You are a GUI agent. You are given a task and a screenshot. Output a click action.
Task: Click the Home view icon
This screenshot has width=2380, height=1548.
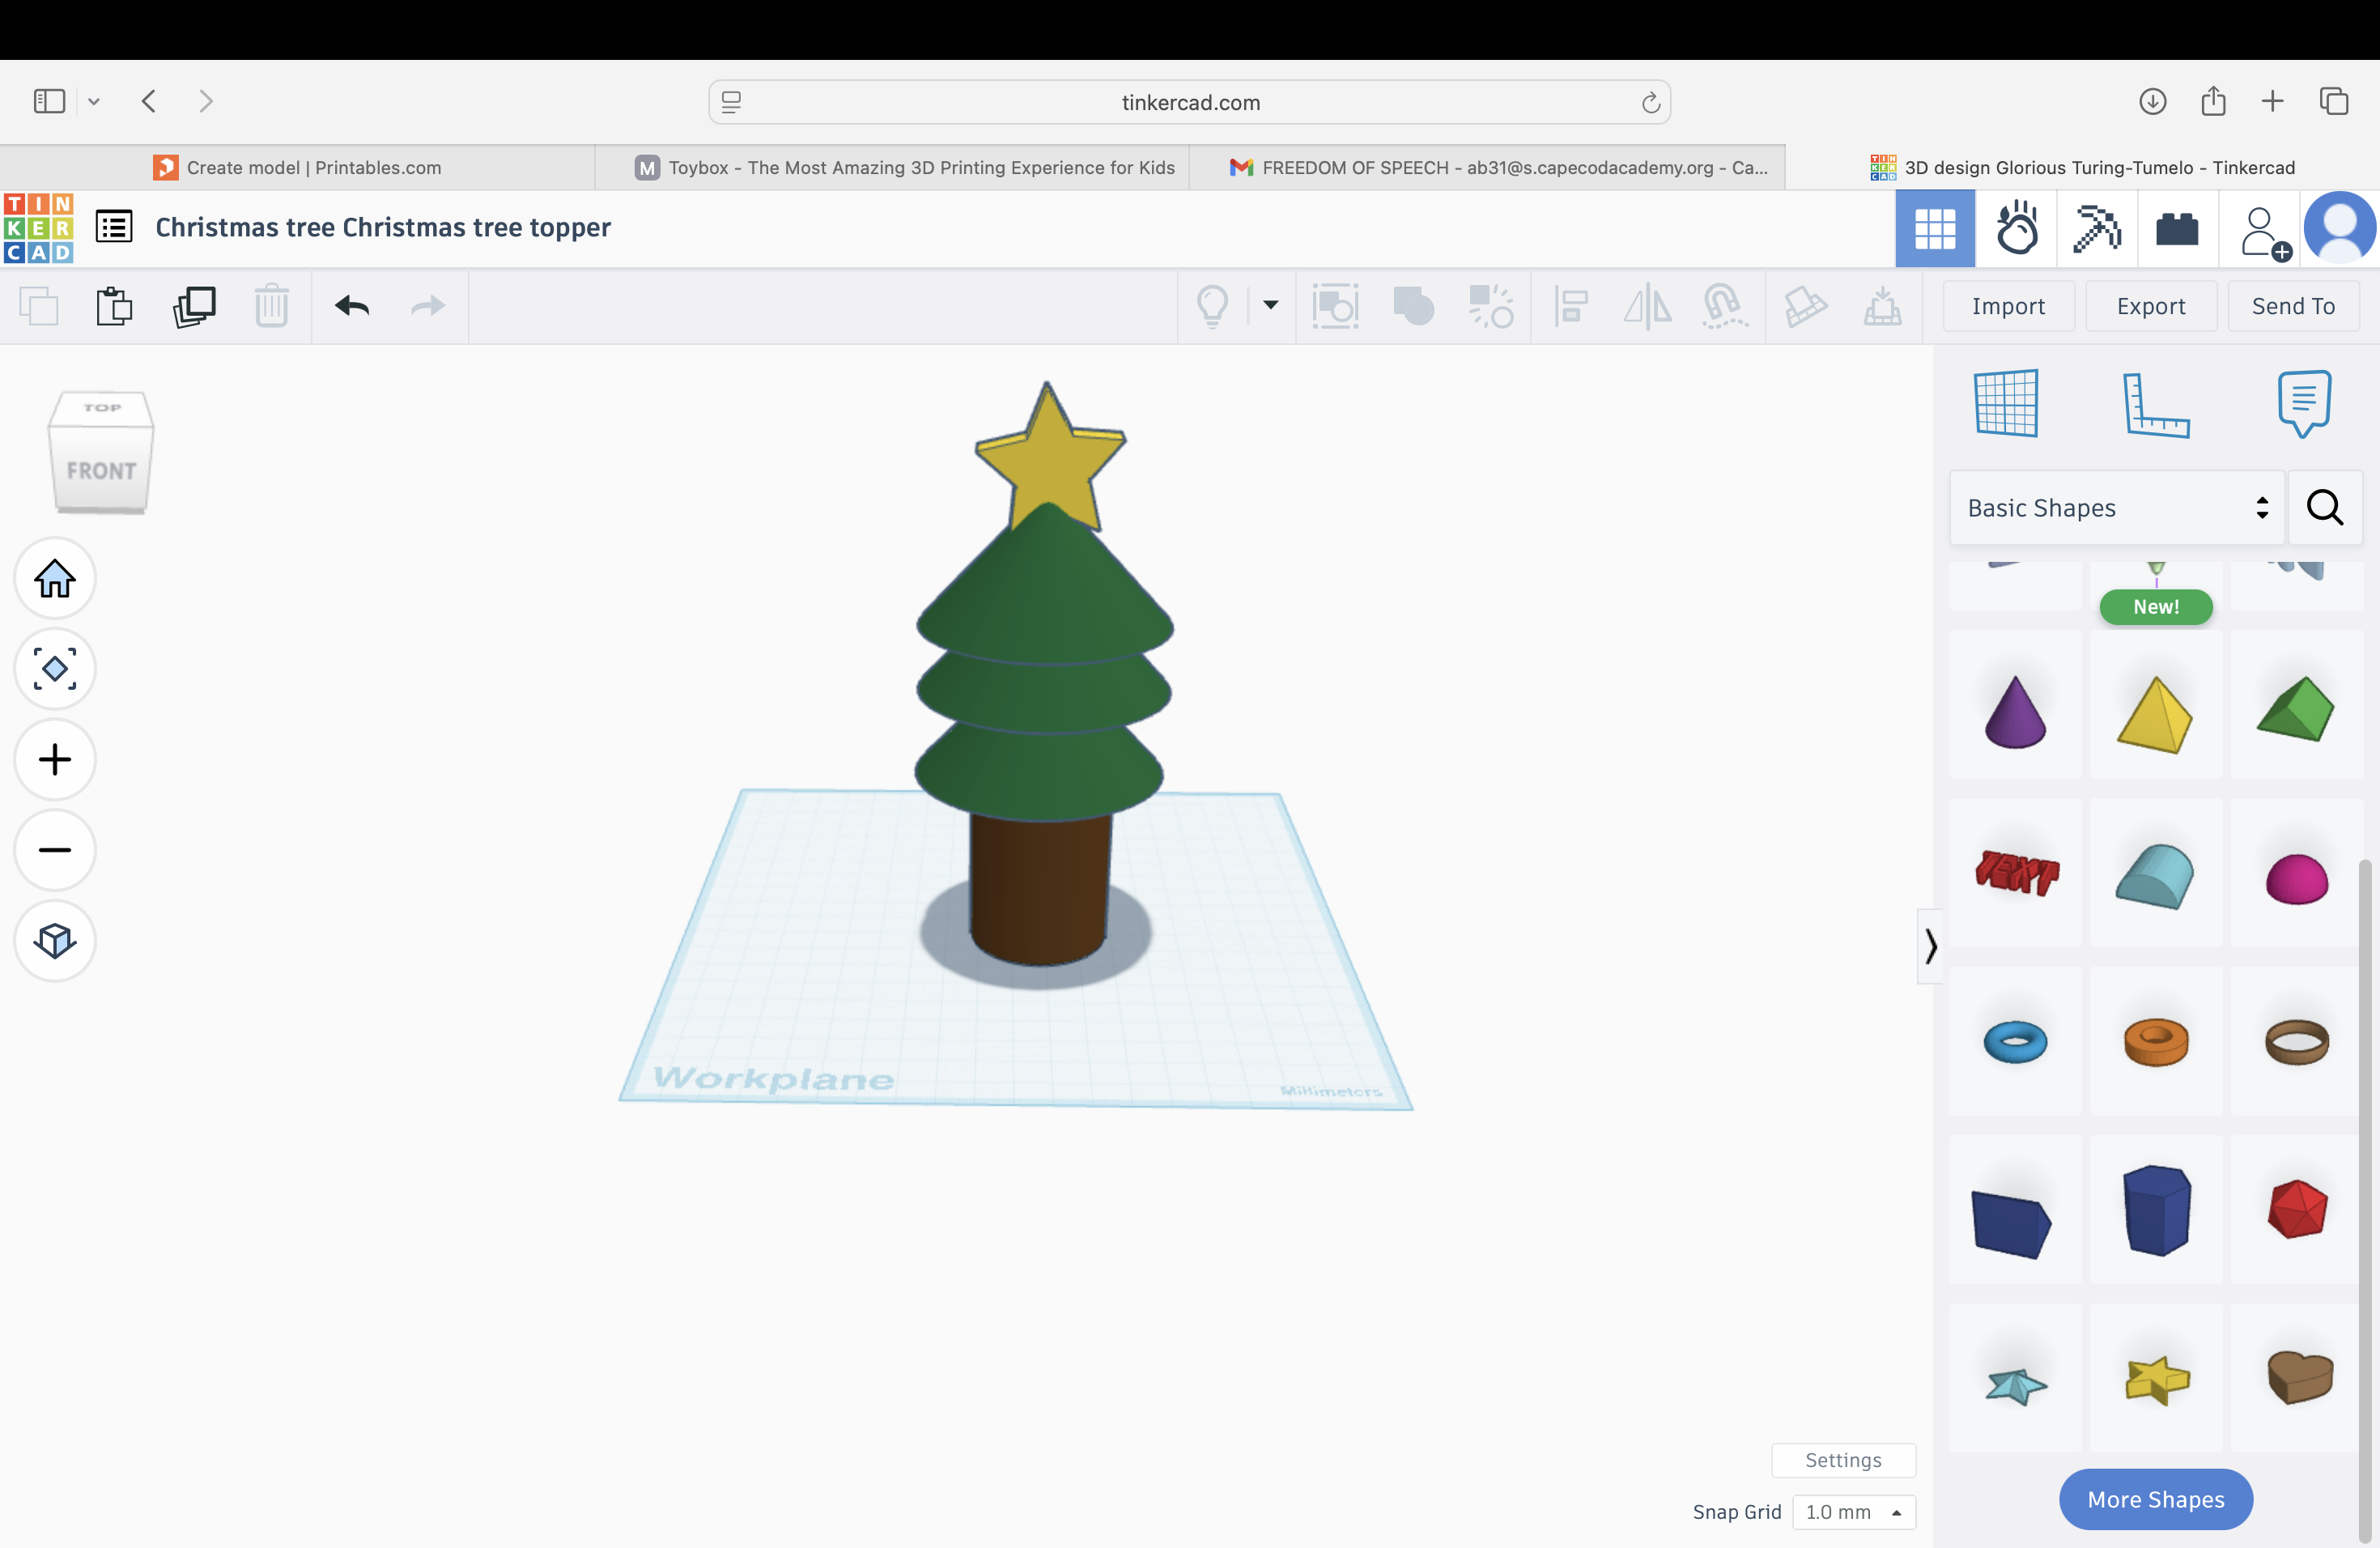coord(55,578)
